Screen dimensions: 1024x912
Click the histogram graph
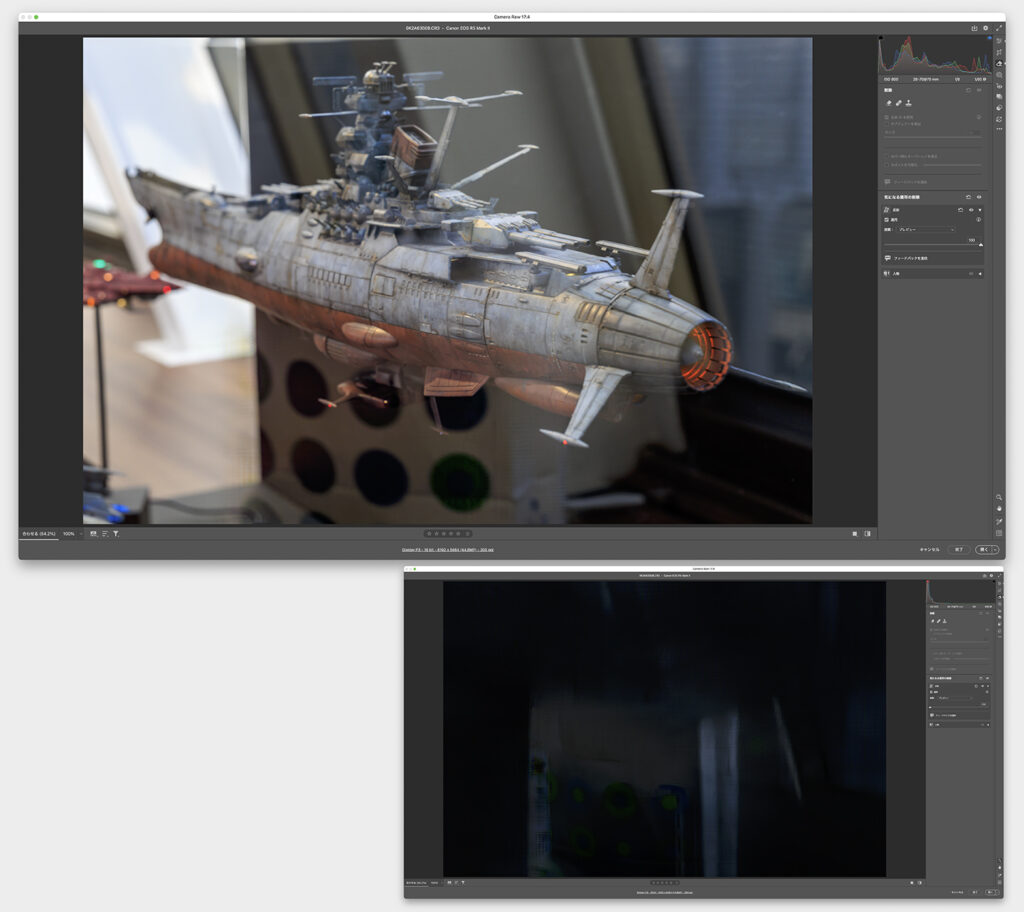click(x=935, y=55)
